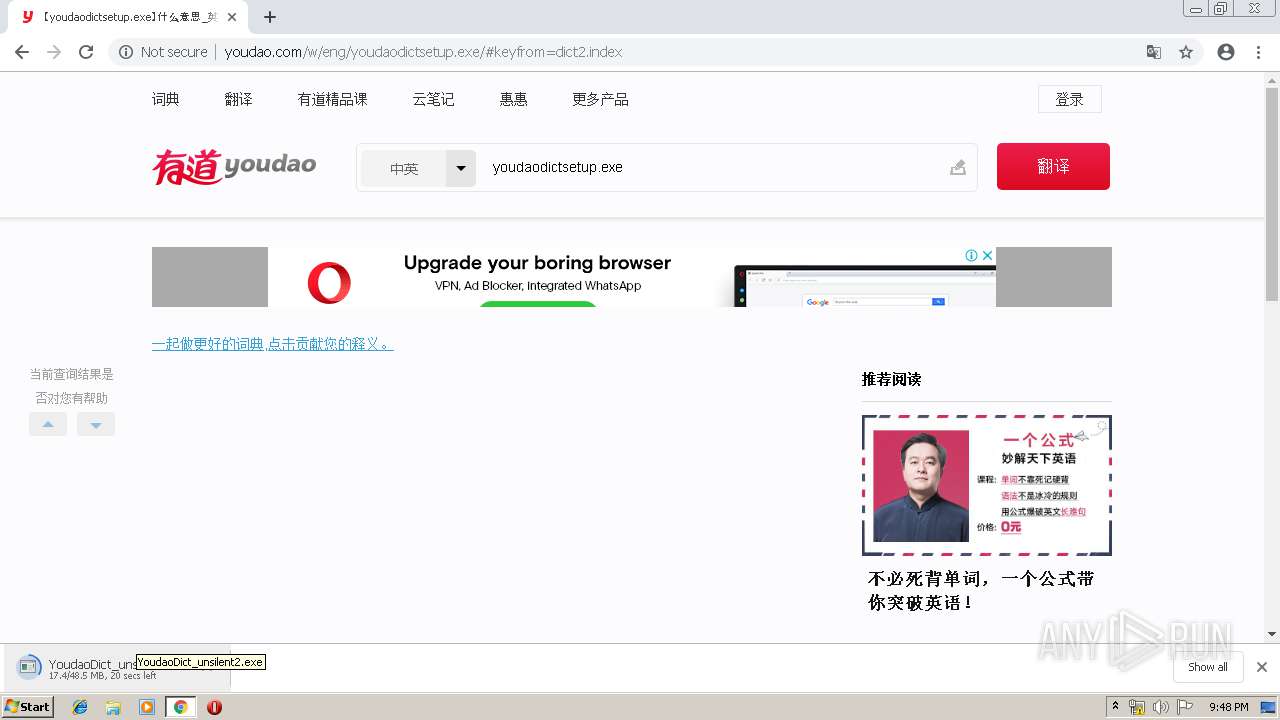This screenshot has width=1280, height=720.
Task: Open the 'Upgrade your boring browser' ad
Action: tap(537, 263)
